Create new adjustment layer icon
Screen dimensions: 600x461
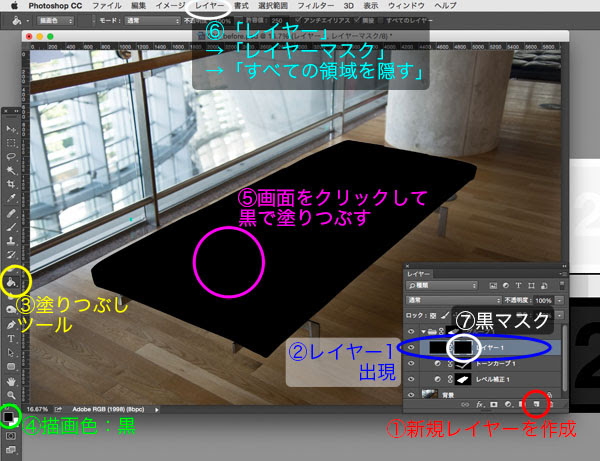tap(508, 404)
